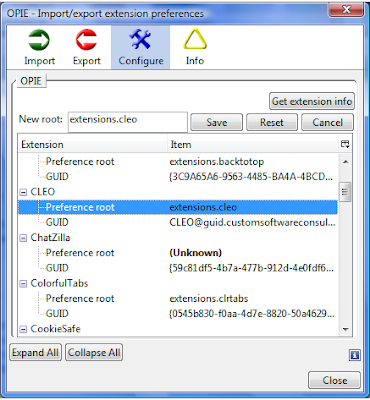Click the vertical scrollbar thumb
Image resolution: width=370 pixels, height=400 pixels.
345,192
